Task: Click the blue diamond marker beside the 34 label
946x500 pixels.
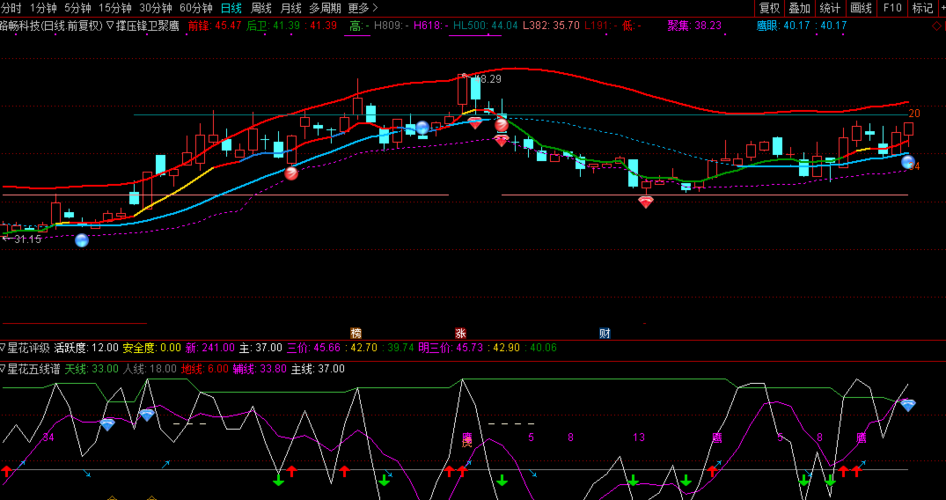Action: [107, 425]
